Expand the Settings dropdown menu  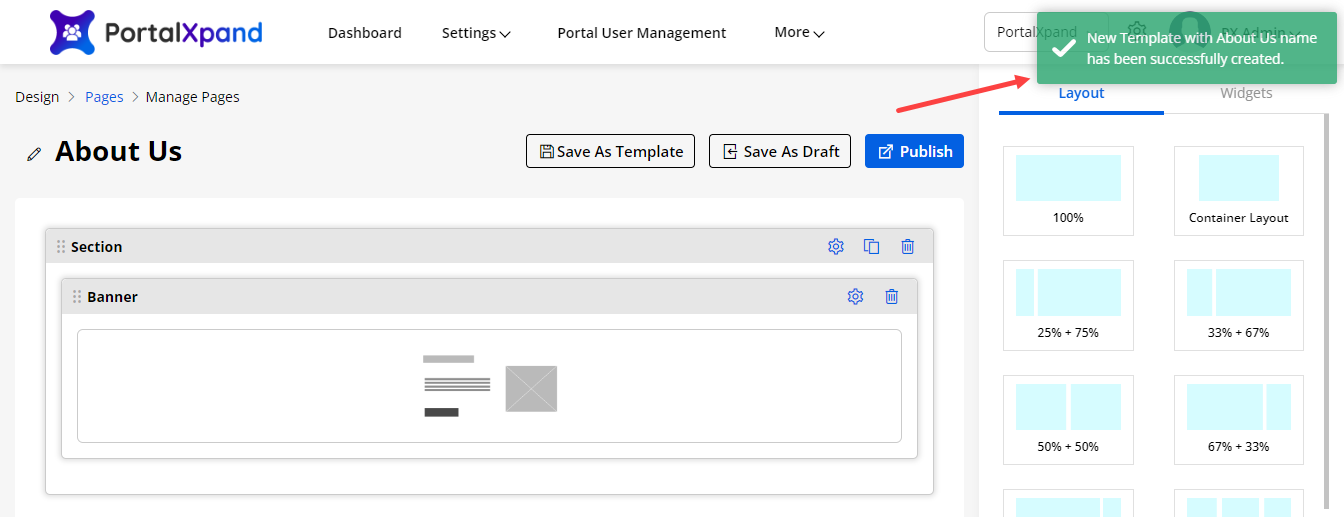pos(476,33)
